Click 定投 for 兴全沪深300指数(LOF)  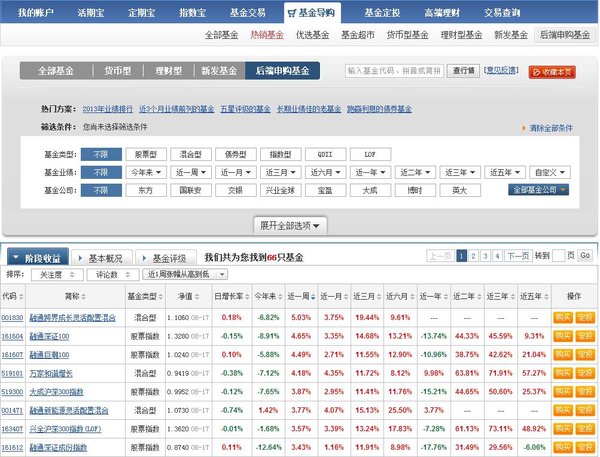tap(585, 429)
